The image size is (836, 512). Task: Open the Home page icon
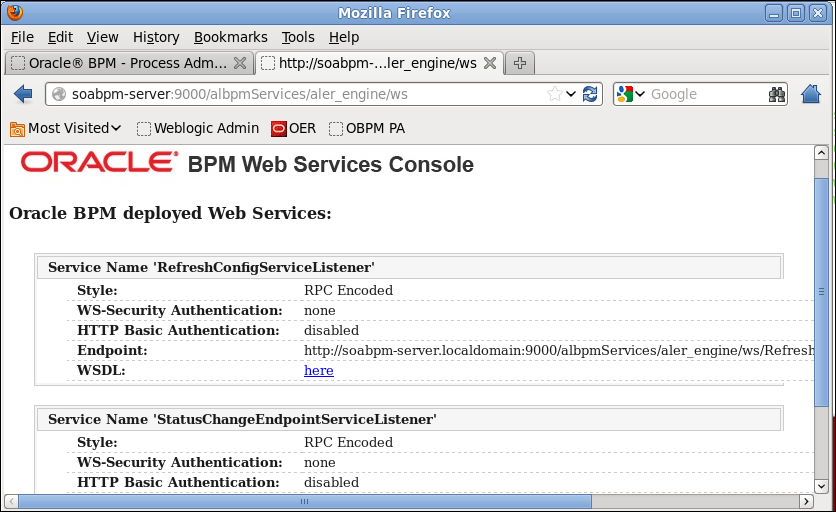[x=810, y=94]
